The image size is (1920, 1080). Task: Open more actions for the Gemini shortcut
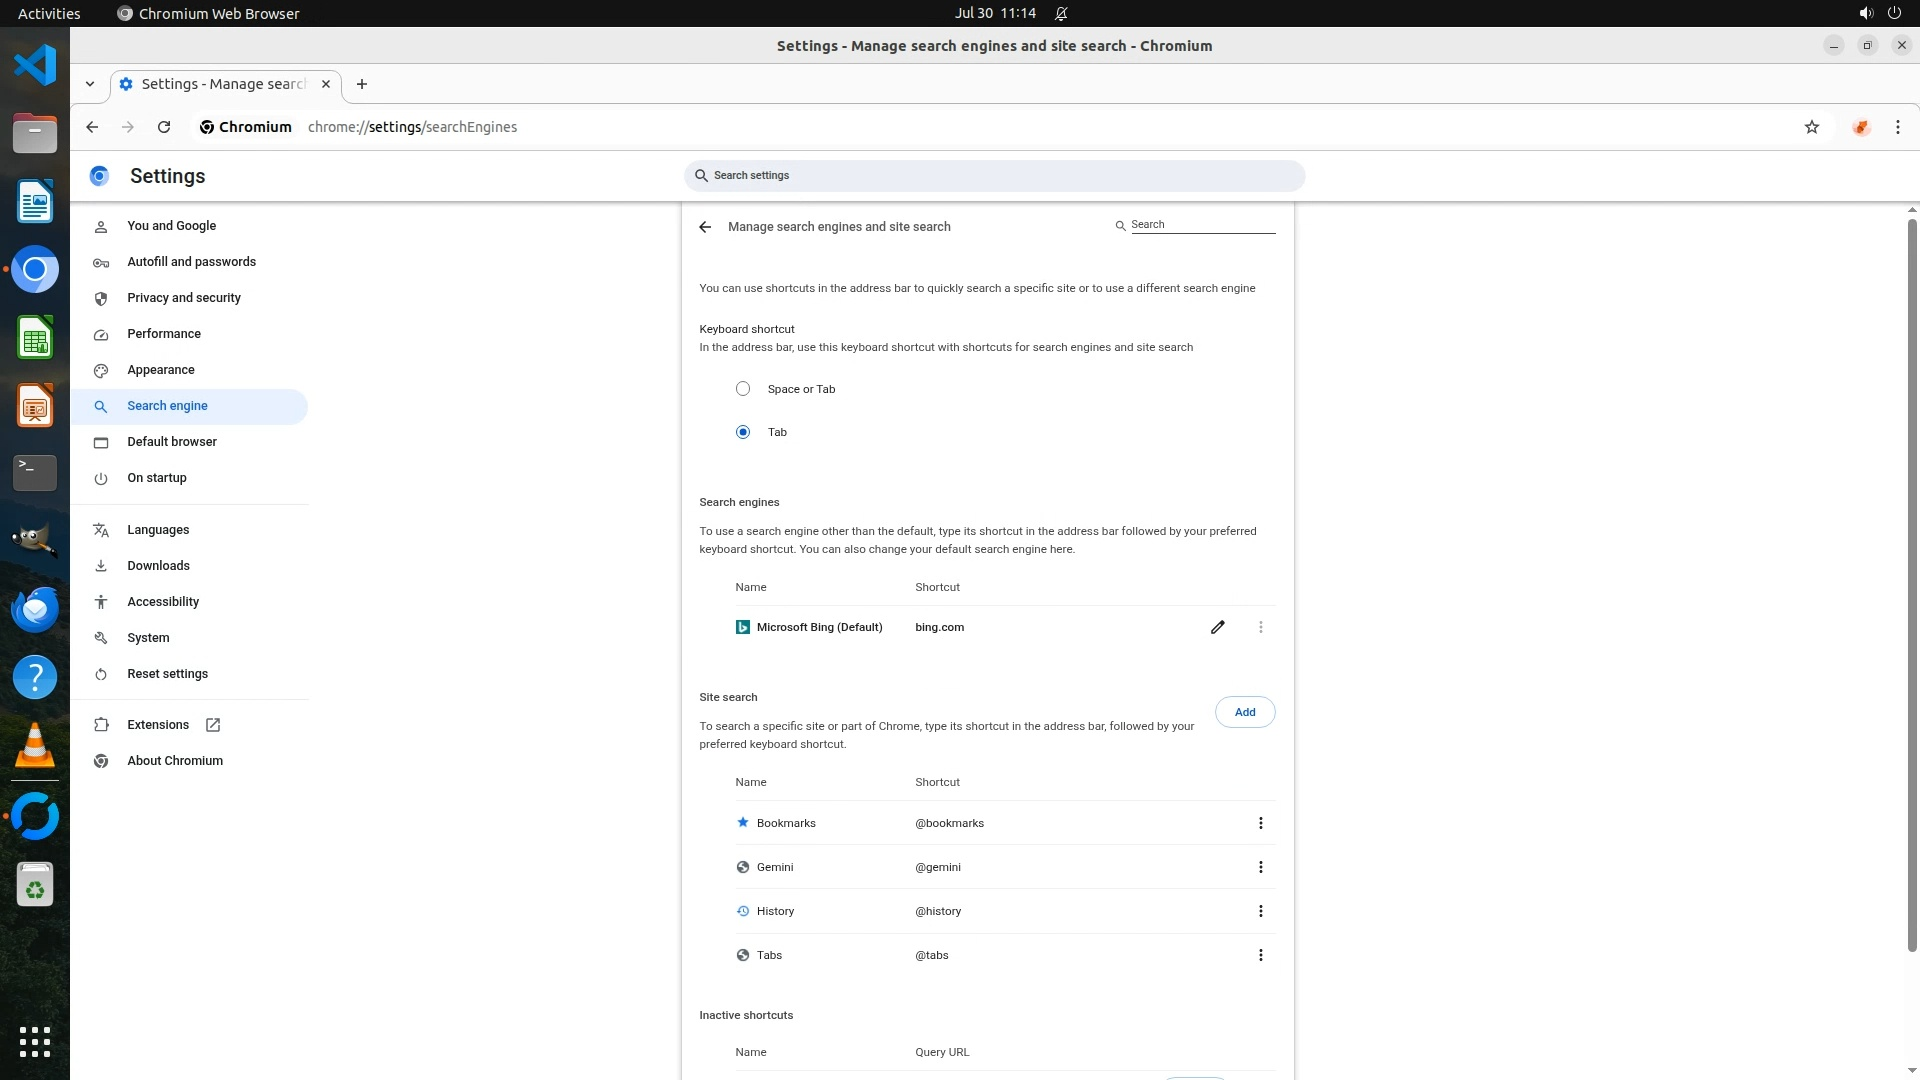coord(1260,867)
